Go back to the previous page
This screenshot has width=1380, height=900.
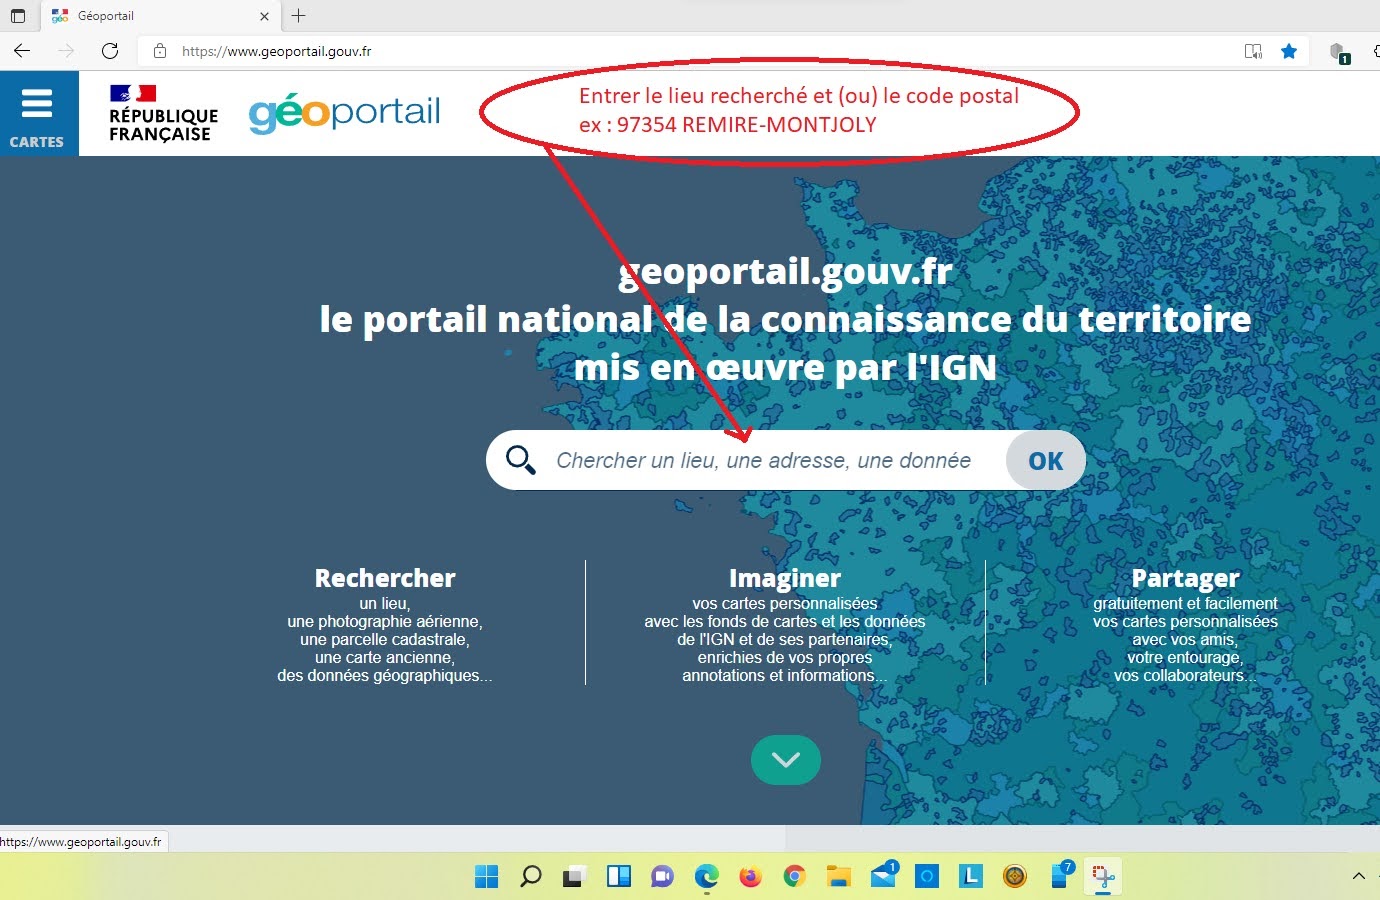tap(22, 51)
